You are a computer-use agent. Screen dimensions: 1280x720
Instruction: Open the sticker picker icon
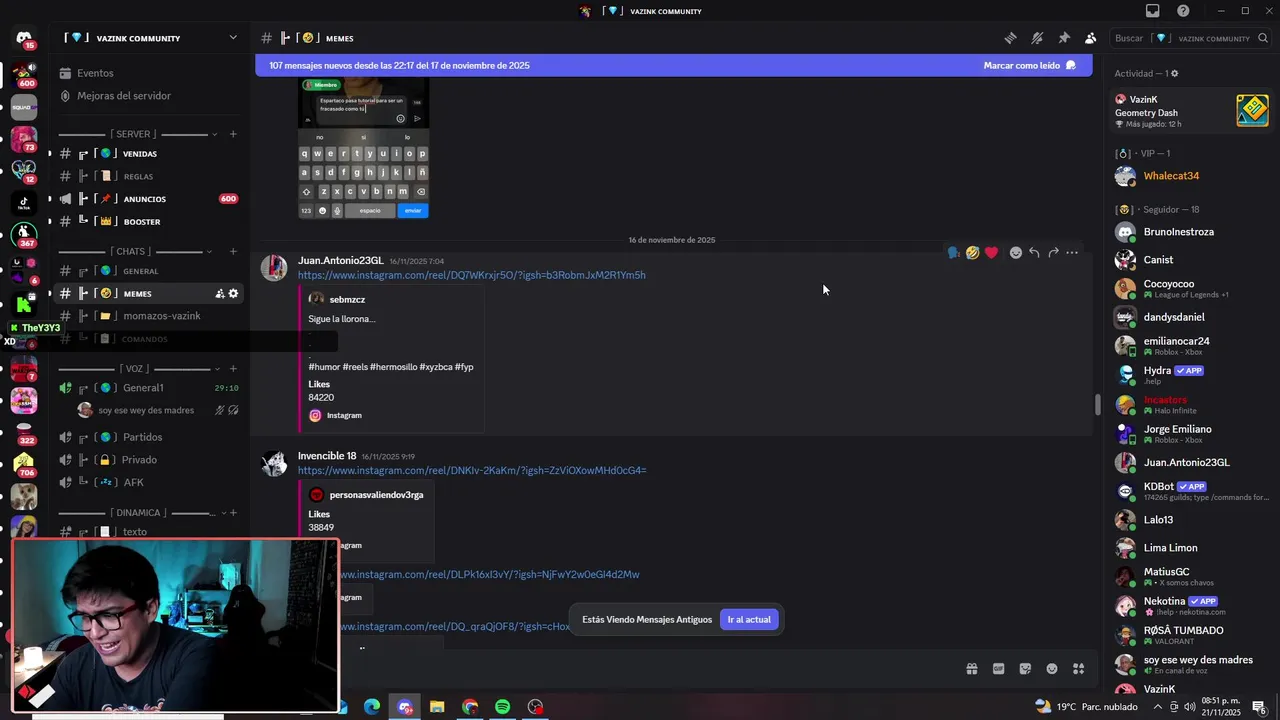coord(1025,669)
